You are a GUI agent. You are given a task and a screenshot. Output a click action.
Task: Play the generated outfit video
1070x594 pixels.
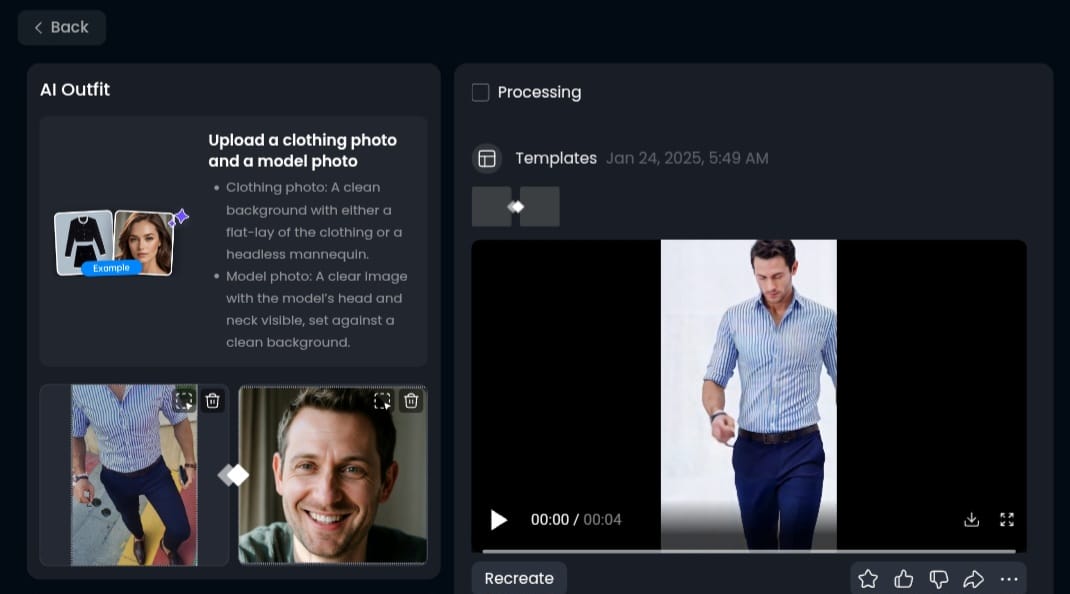(x=499, y=520)
